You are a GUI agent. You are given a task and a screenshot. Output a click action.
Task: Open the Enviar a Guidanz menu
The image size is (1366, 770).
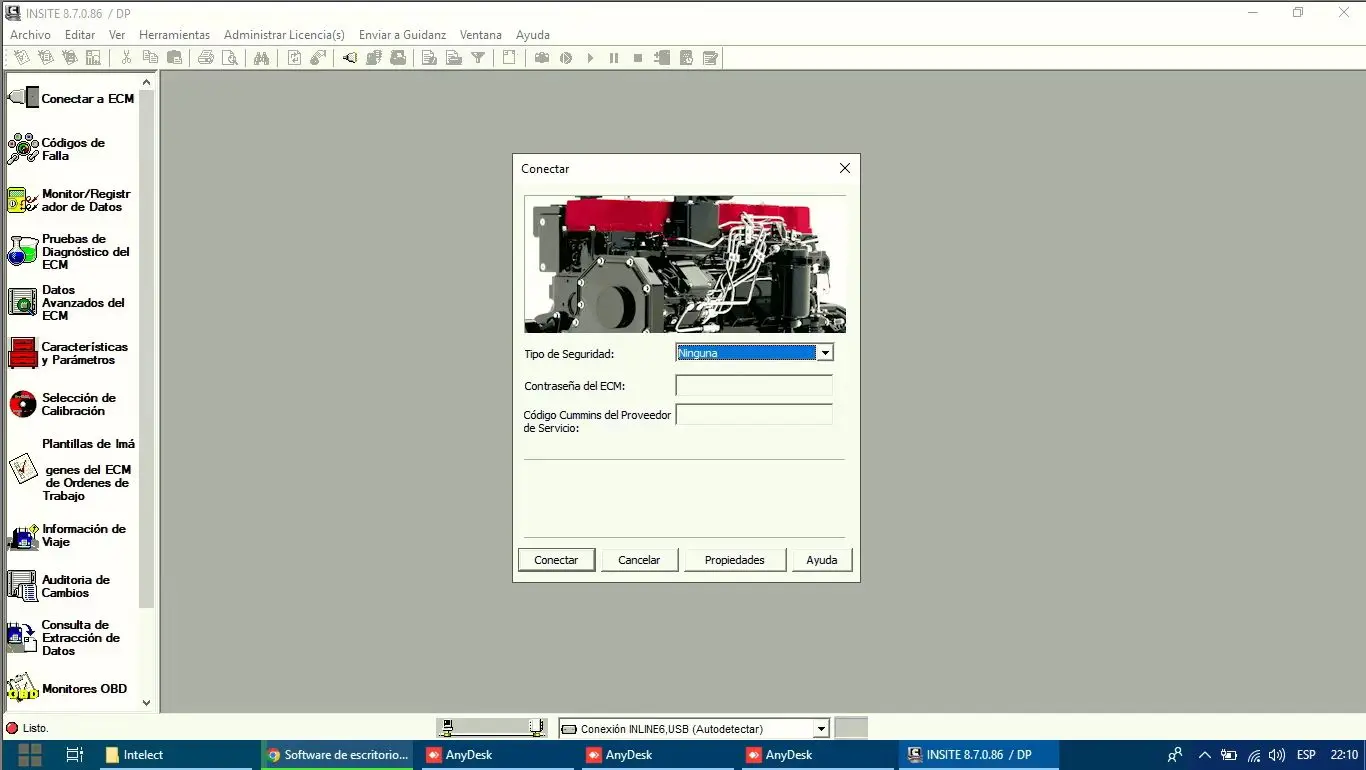coord(402,34)
